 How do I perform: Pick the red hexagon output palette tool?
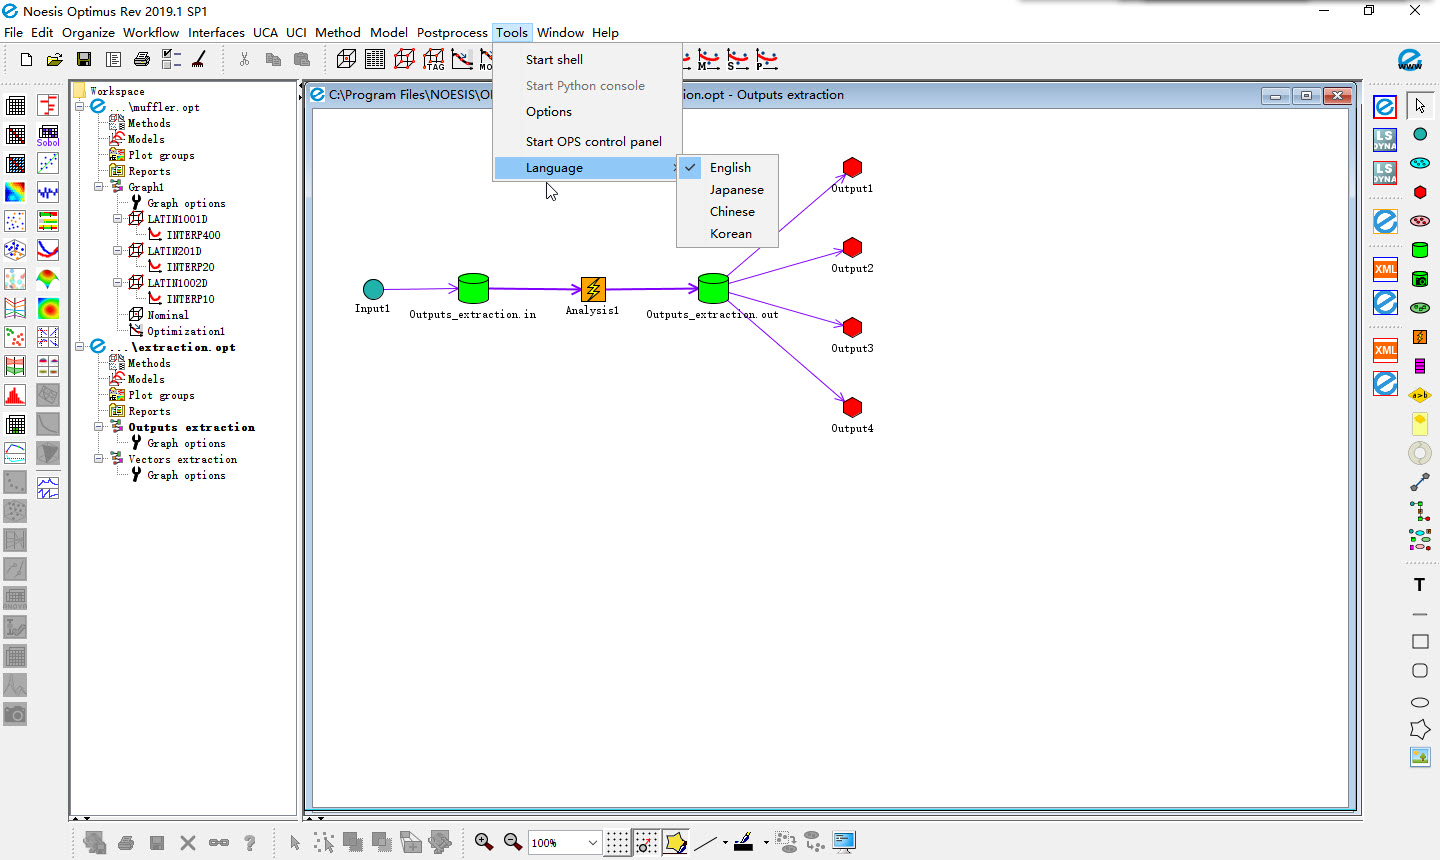pos(1420,192)
